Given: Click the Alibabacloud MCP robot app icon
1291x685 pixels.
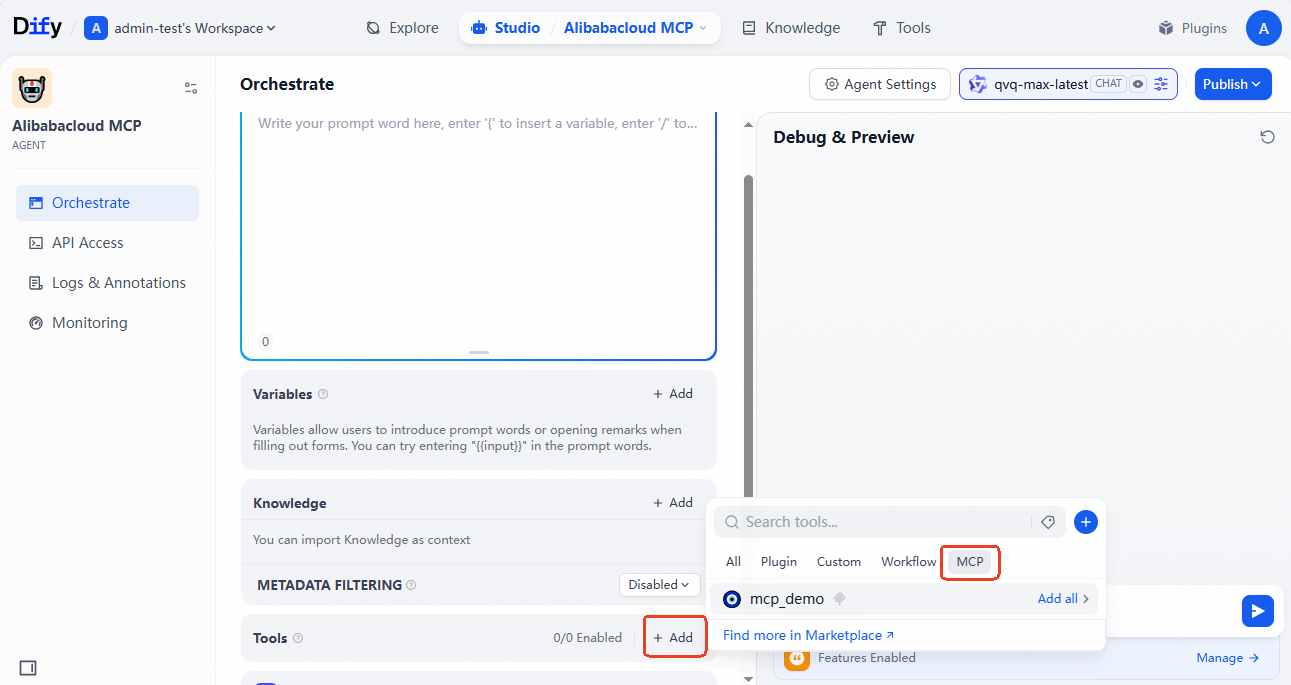Looking at the screenshot, I should 32,89.
